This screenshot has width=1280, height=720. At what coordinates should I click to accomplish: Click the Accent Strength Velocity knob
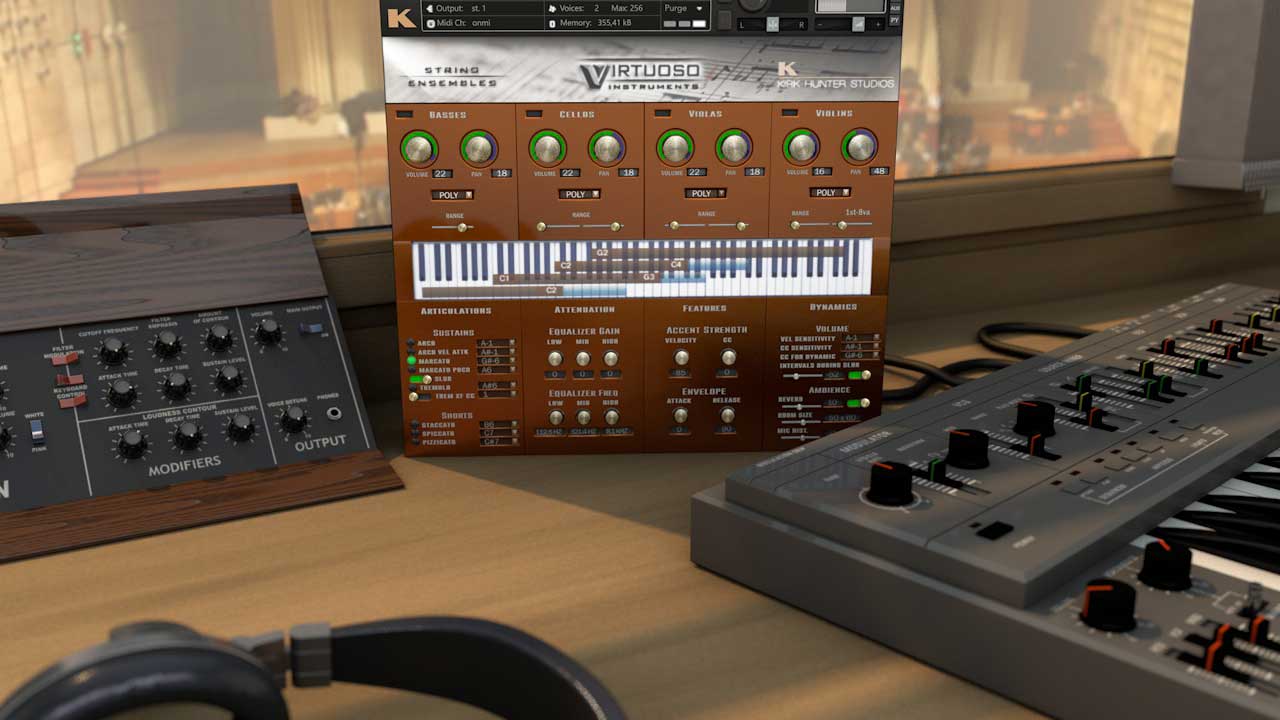click(x=681, y=357)
